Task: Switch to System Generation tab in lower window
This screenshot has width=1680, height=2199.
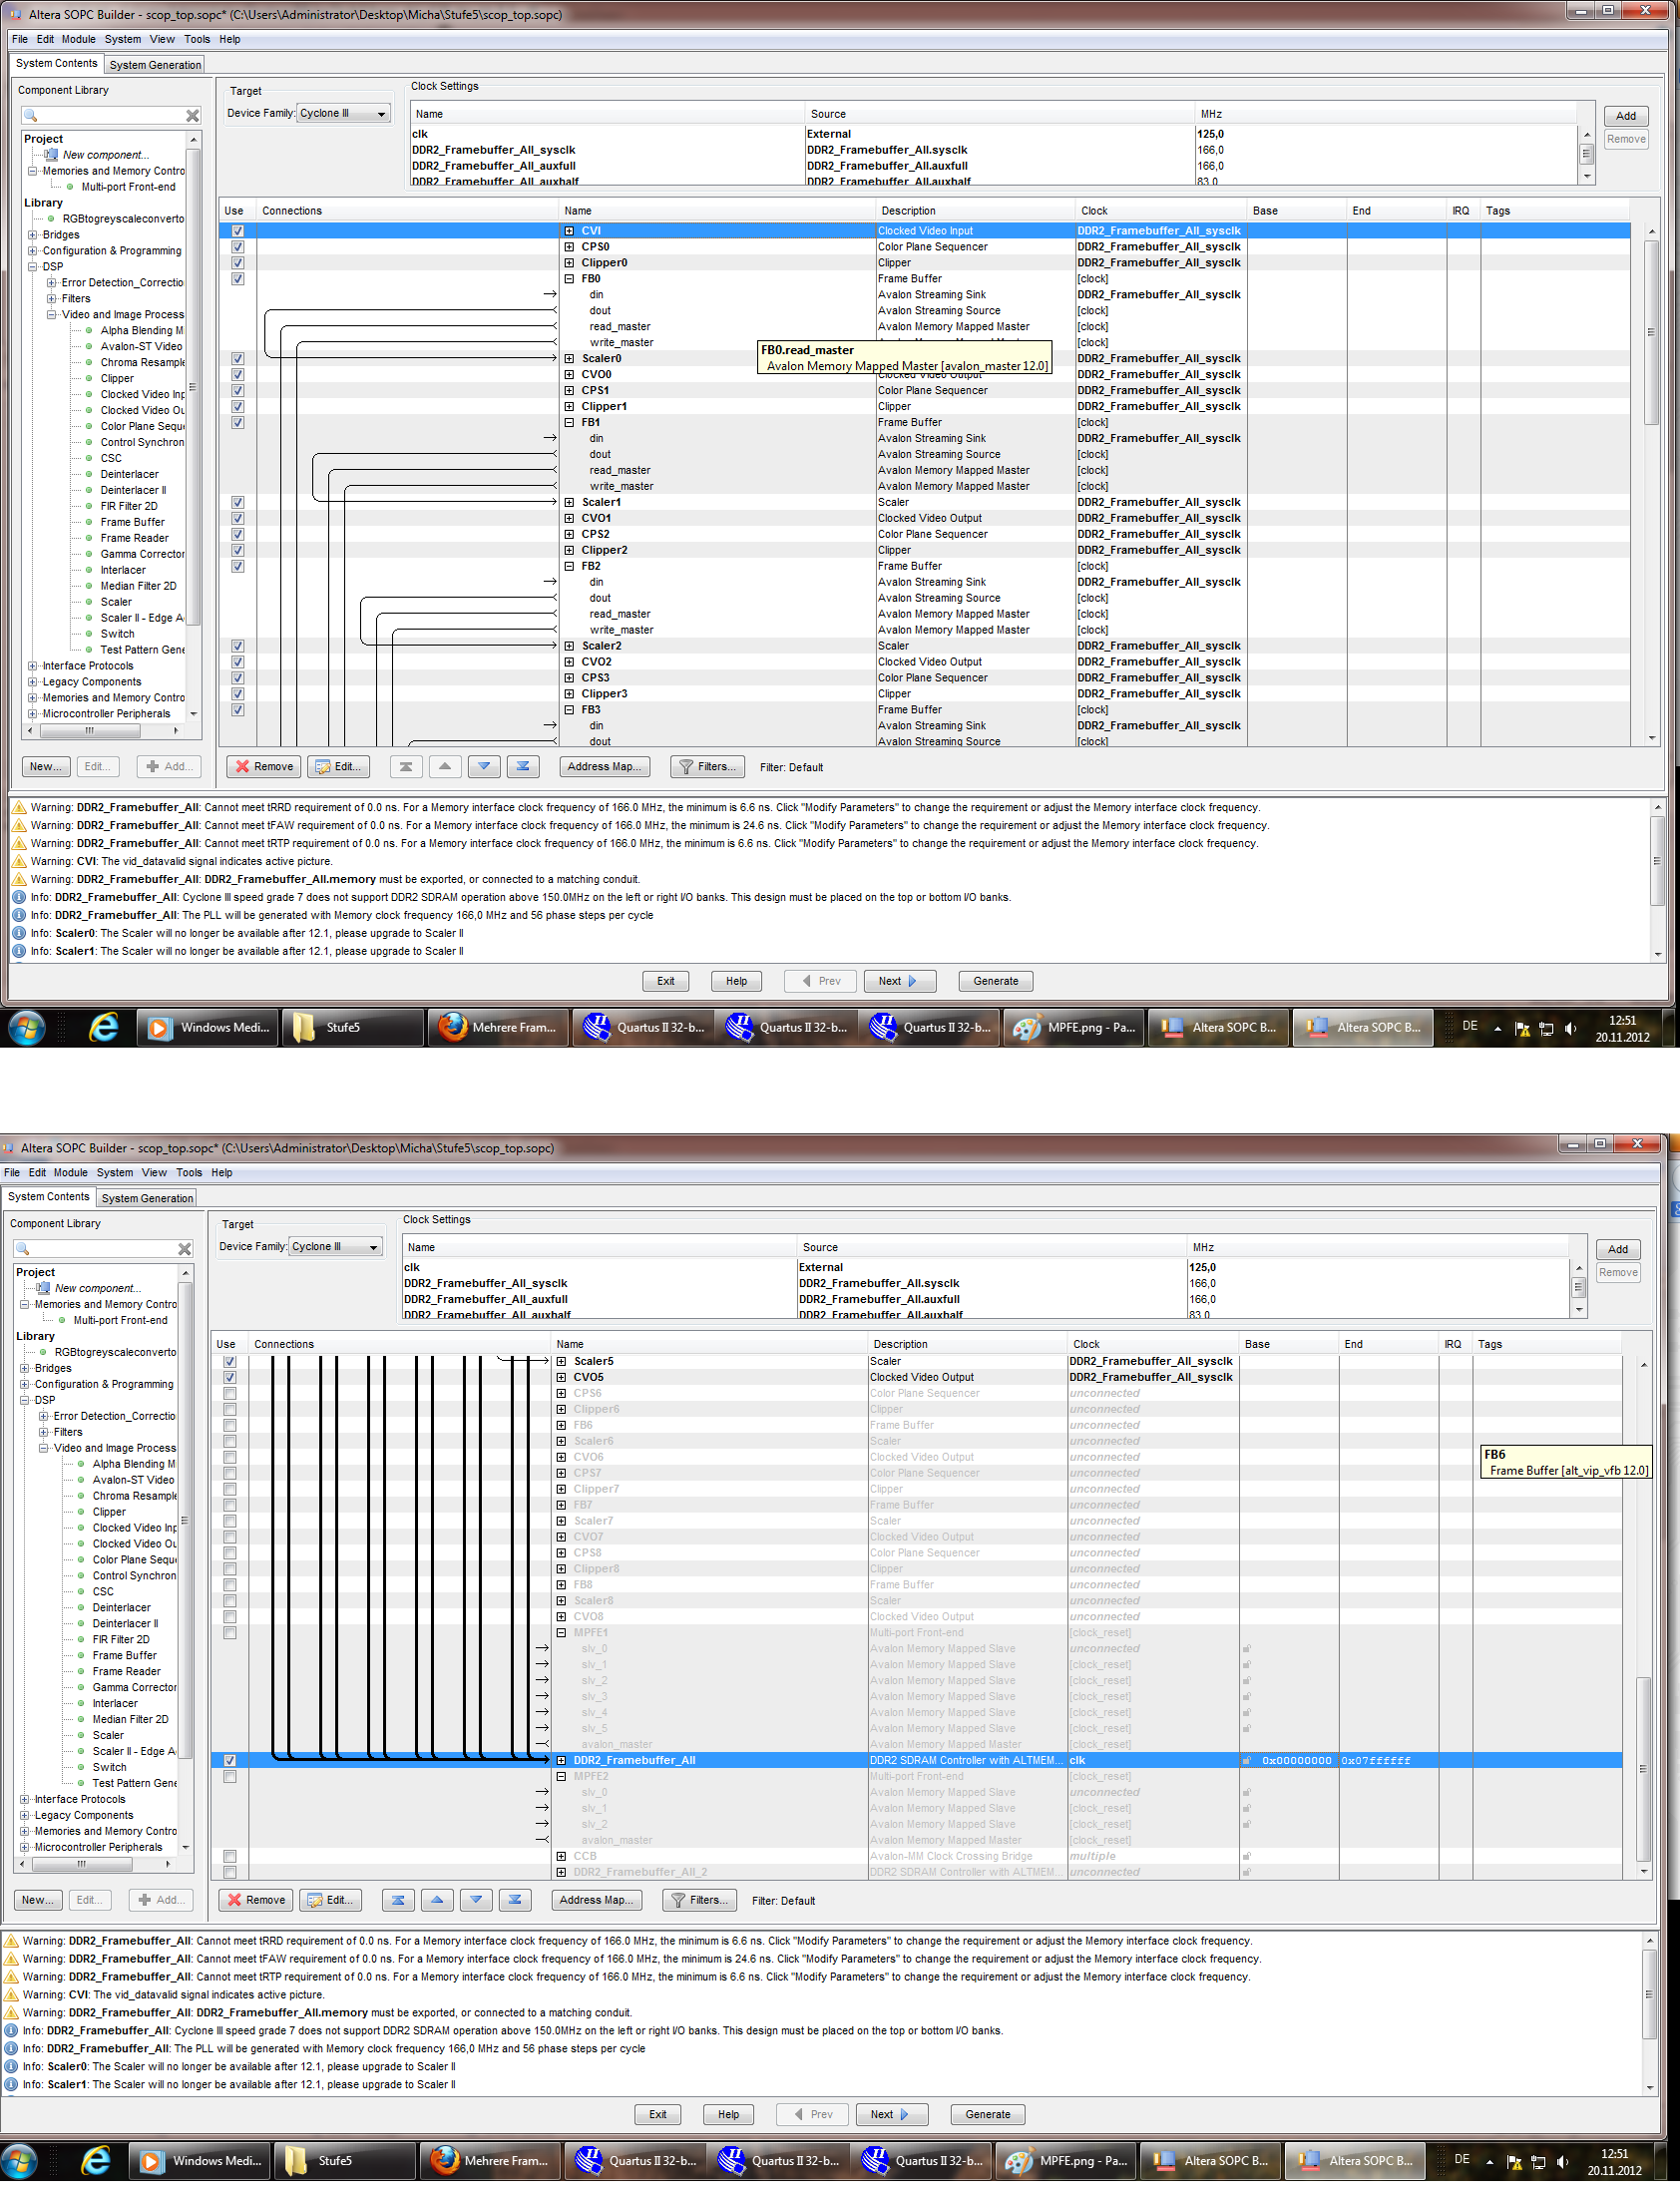Action: coord(147,1198)
